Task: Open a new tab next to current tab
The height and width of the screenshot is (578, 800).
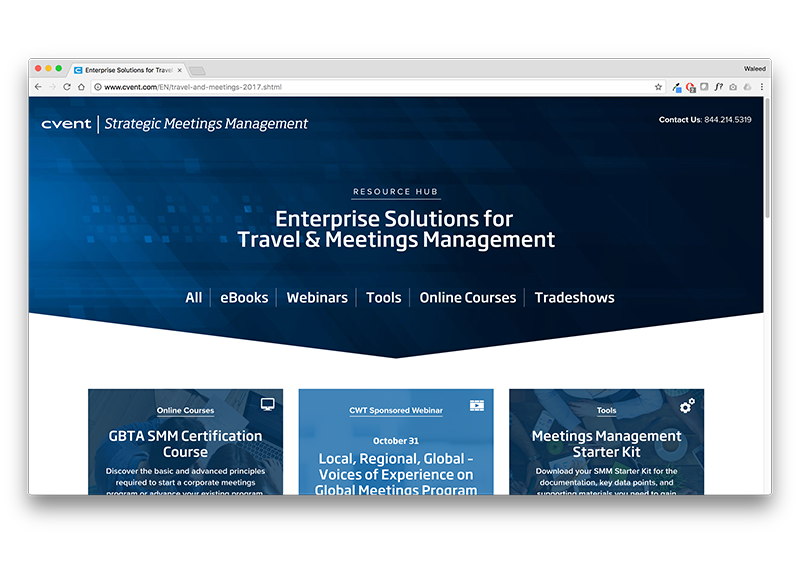Action: [x=198, y=70]
